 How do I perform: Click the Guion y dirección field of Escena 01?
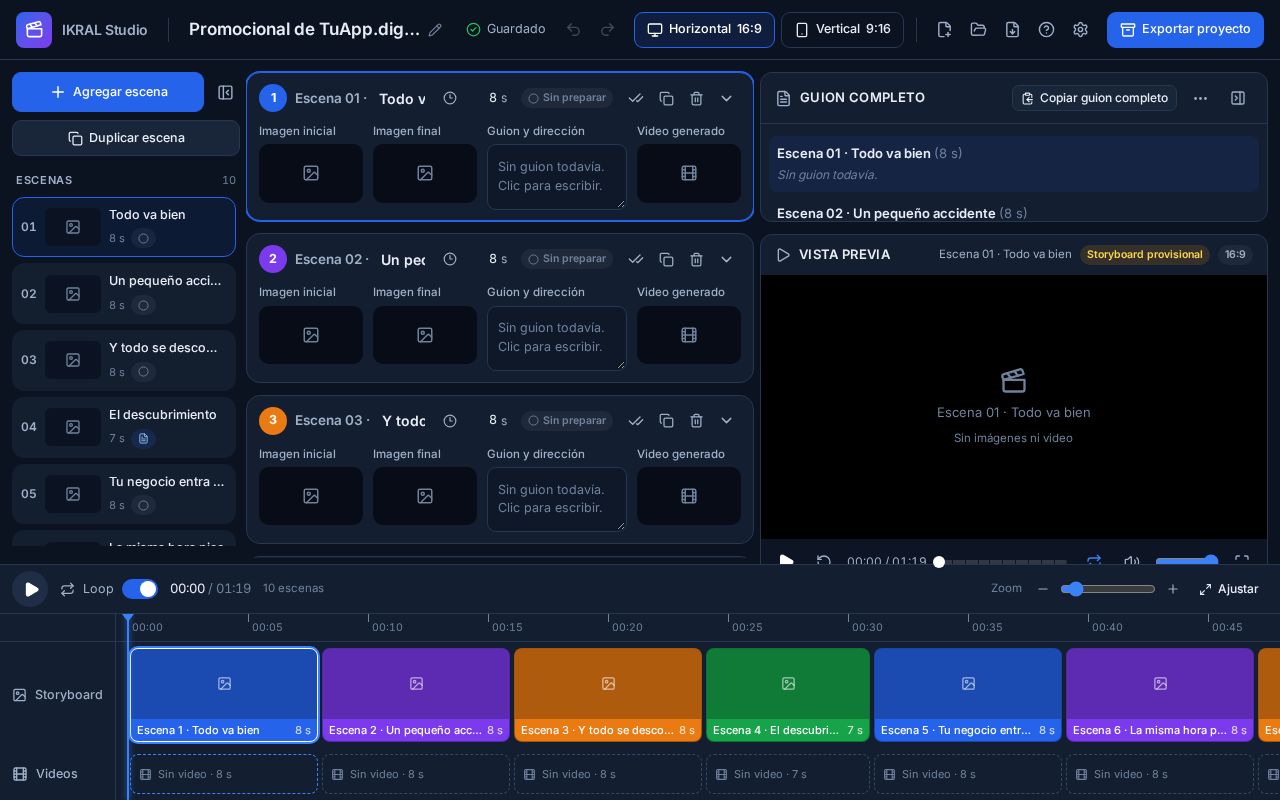point(557,177)
